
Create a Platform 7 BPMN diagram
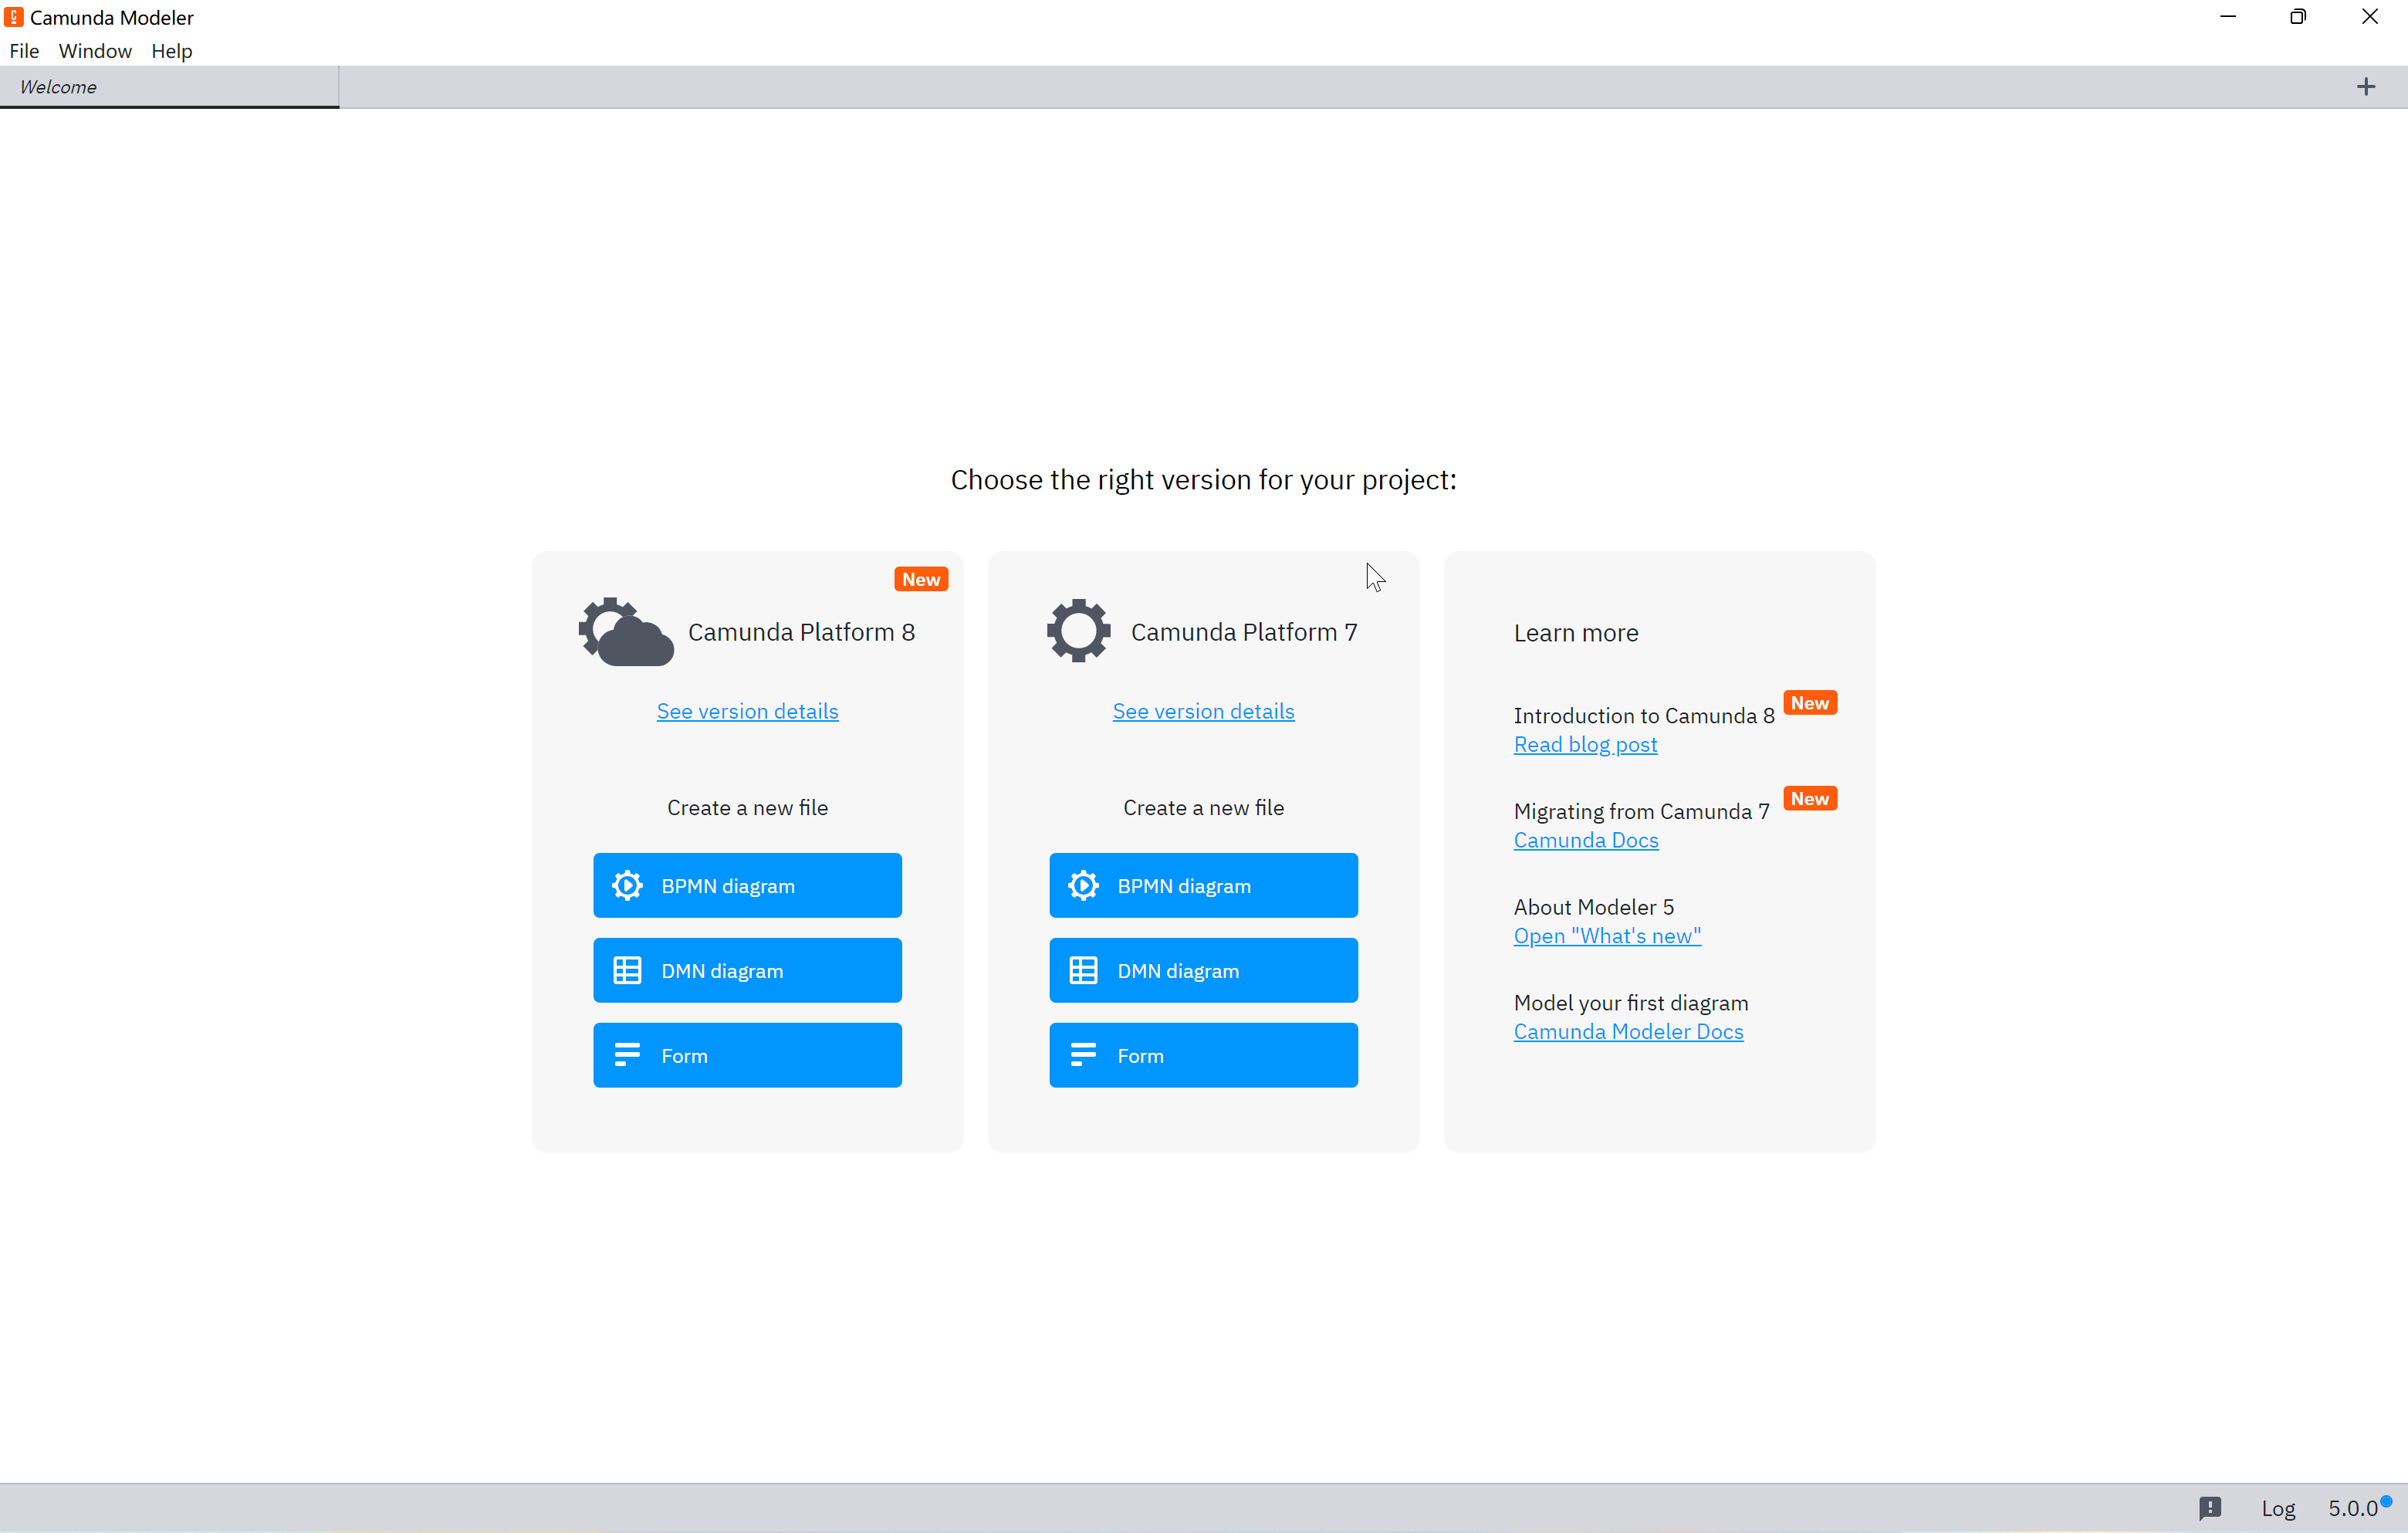[x=1203, y=885]
